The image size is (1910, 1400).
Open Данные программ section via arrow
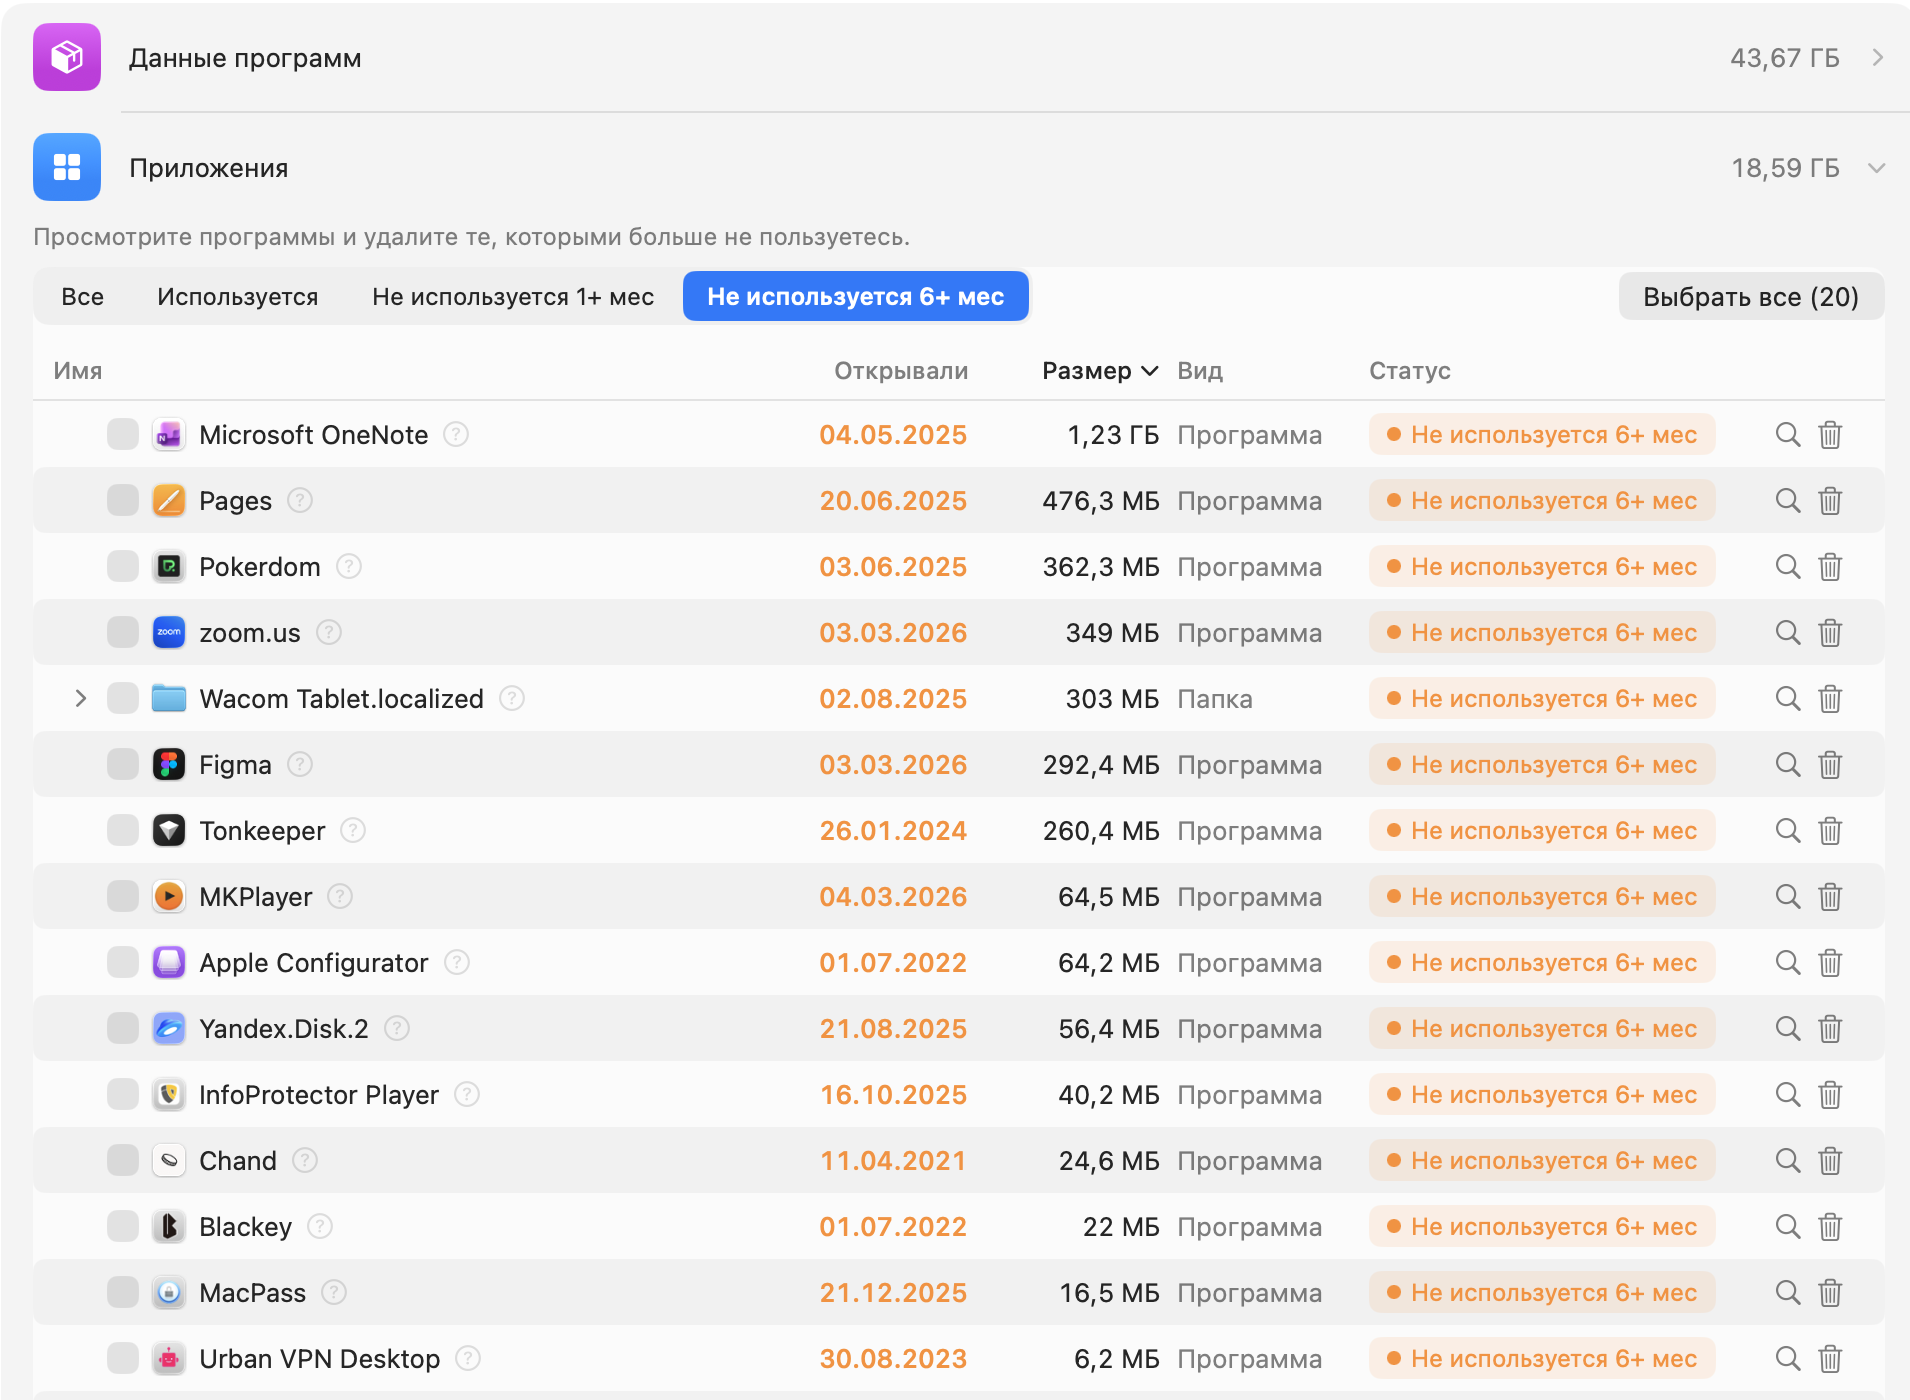[1877, 58]
